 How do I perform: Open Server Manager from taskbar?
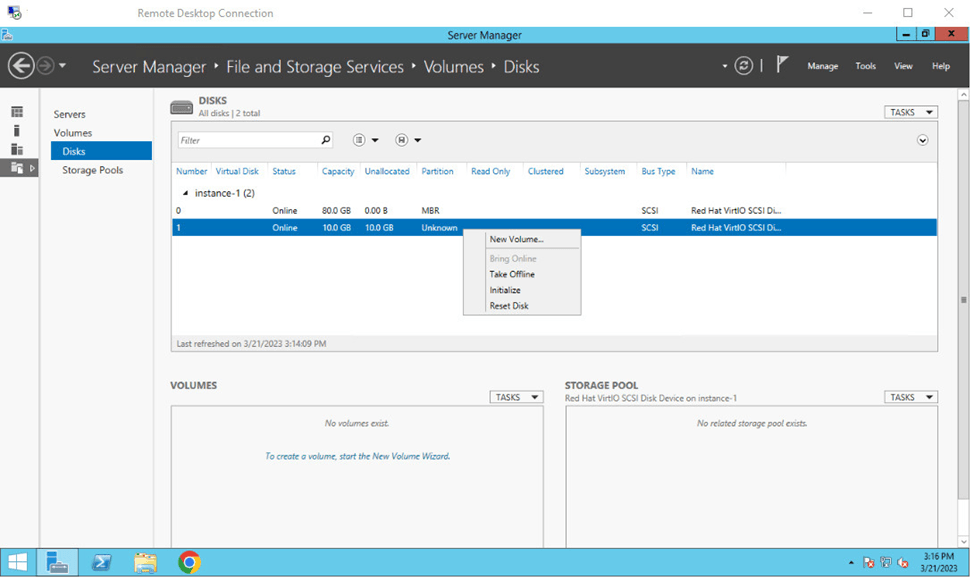57,562
